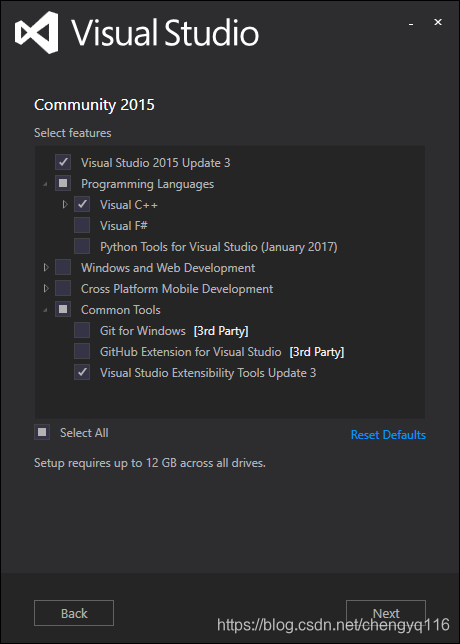
Task: Click the Community 2015 heading
Action: coord(94,105)
